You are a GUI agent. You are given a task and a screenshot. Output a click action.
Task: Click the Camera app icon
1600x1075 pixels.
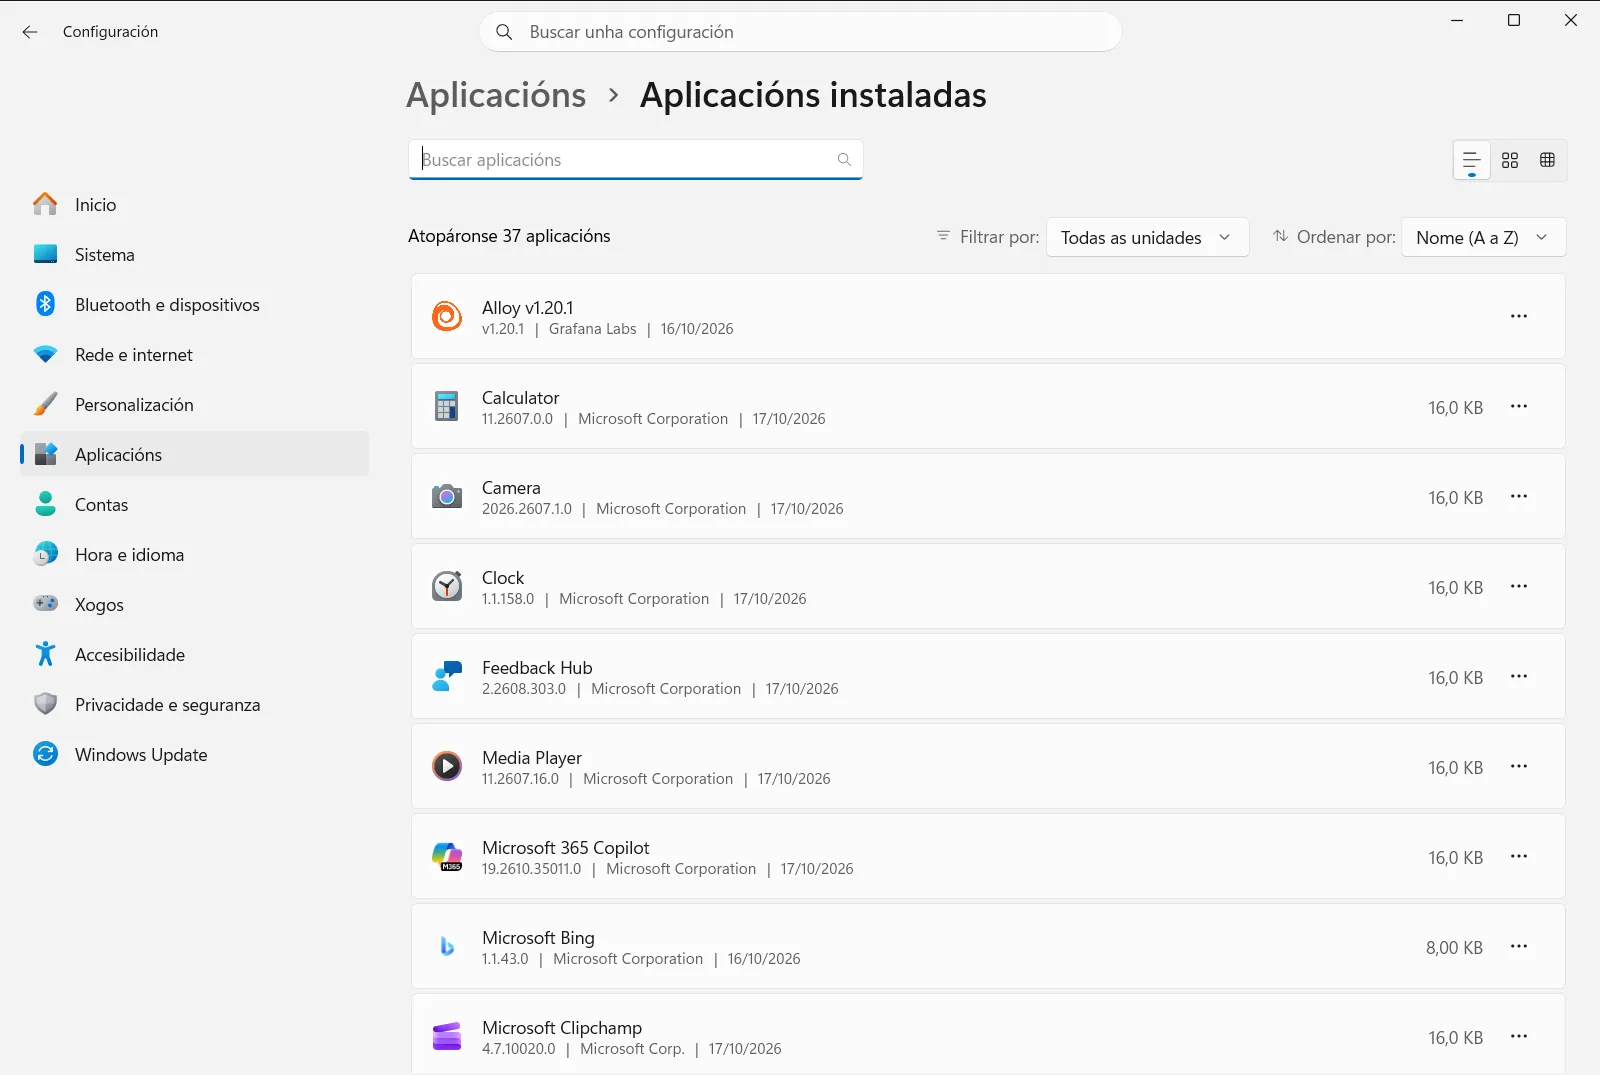[447, 496]
